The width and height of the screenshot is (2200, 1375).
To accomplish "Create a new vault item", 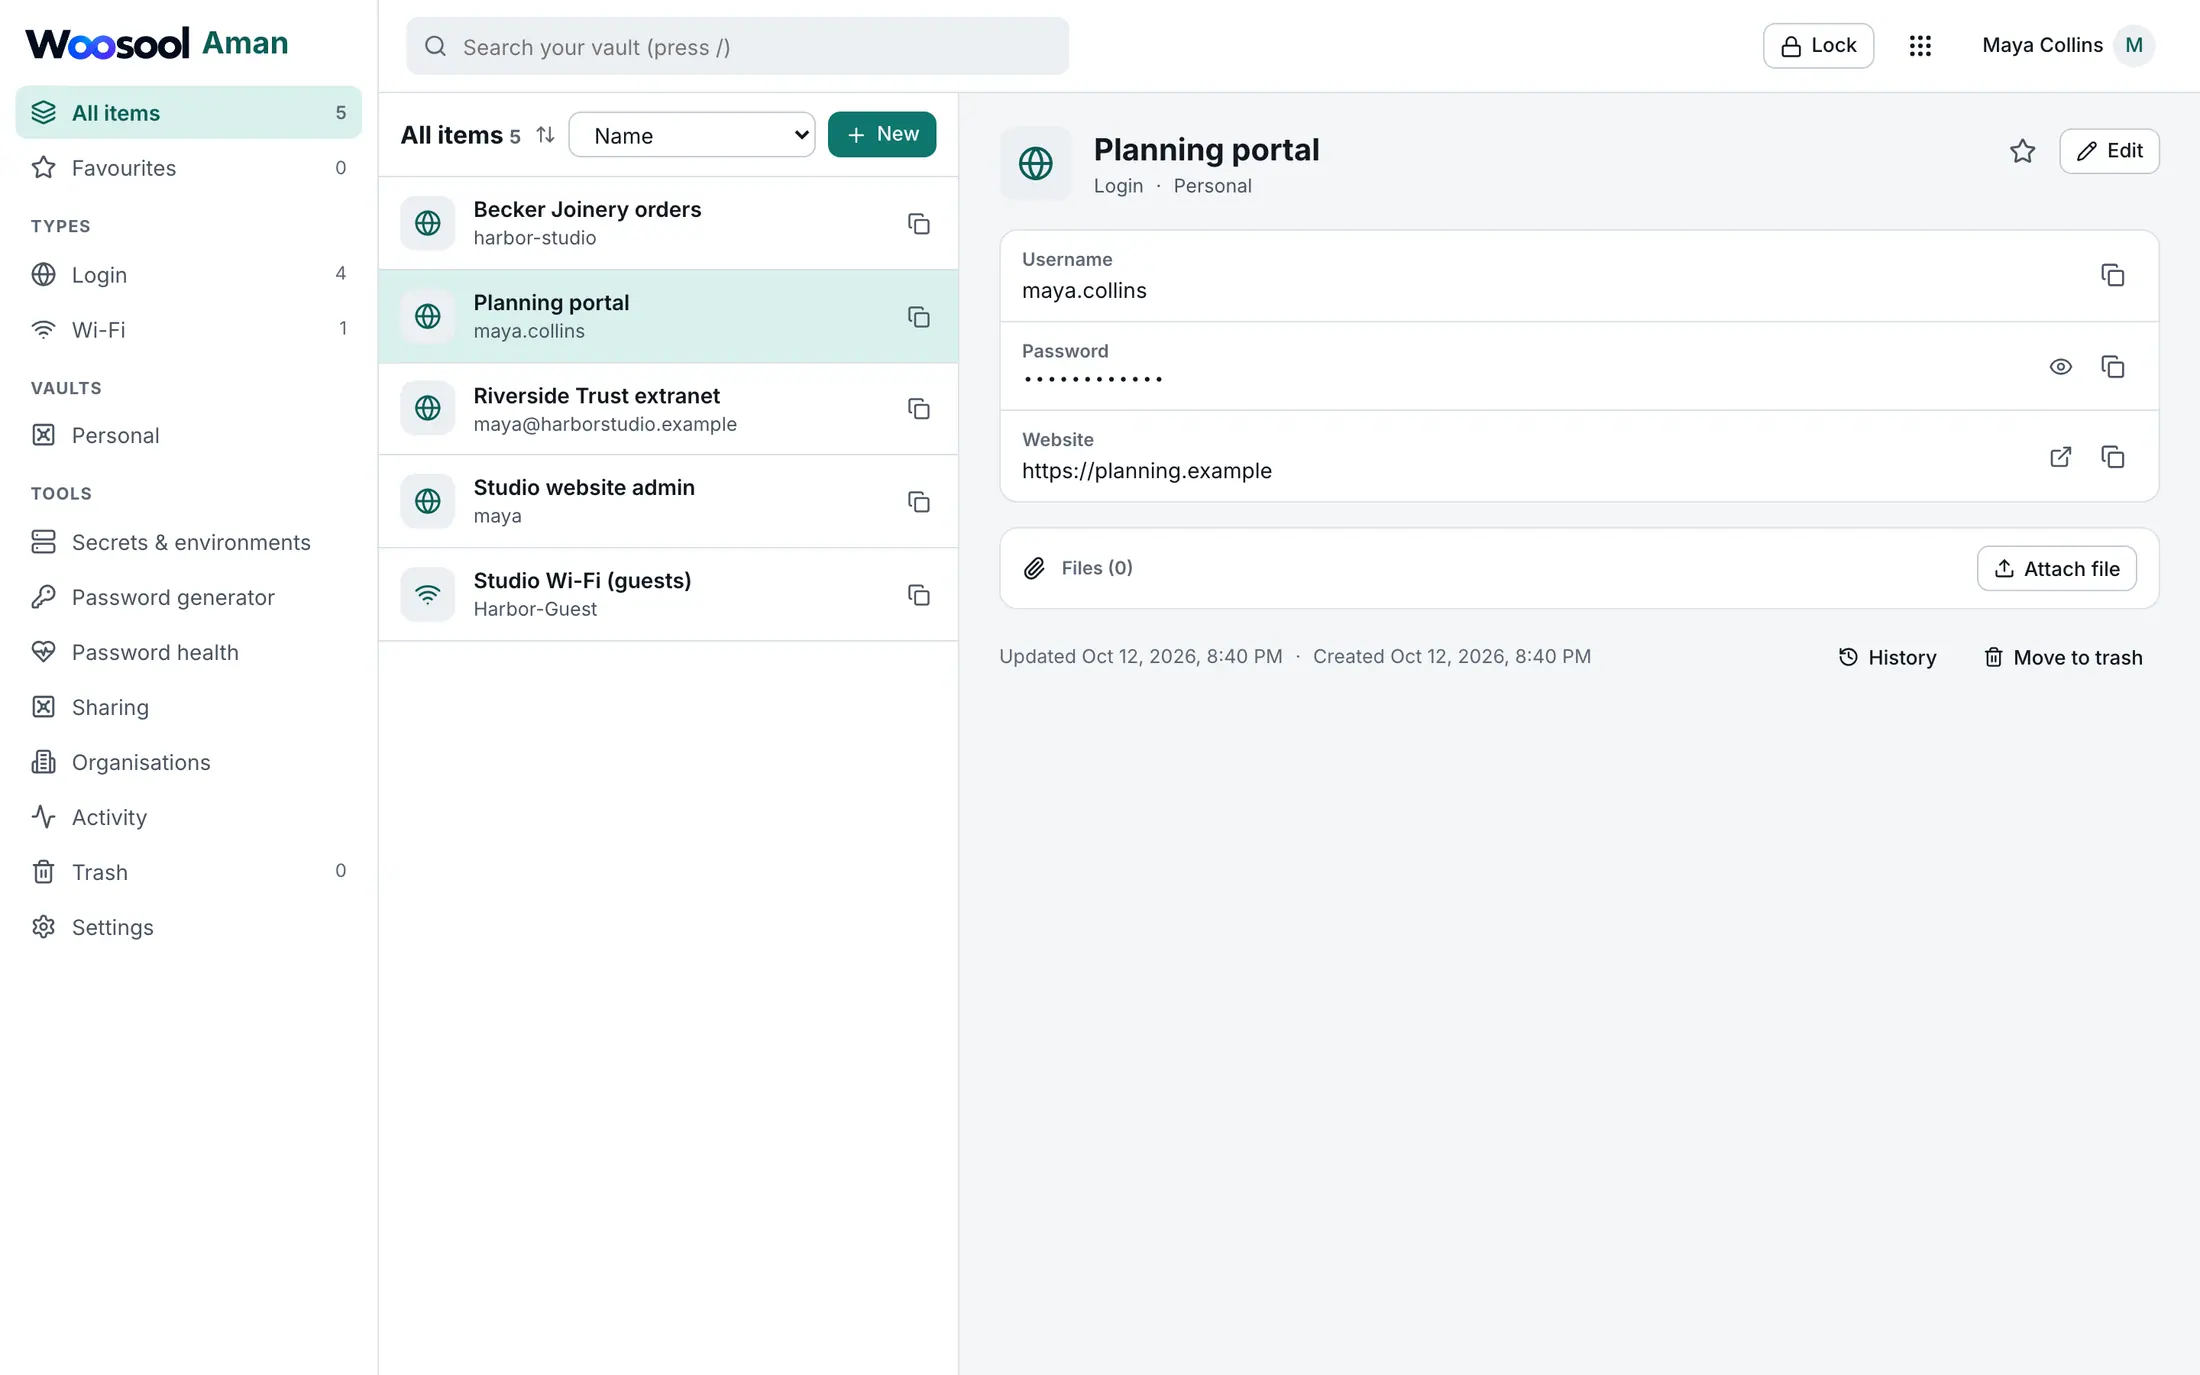I will point(882,134).
